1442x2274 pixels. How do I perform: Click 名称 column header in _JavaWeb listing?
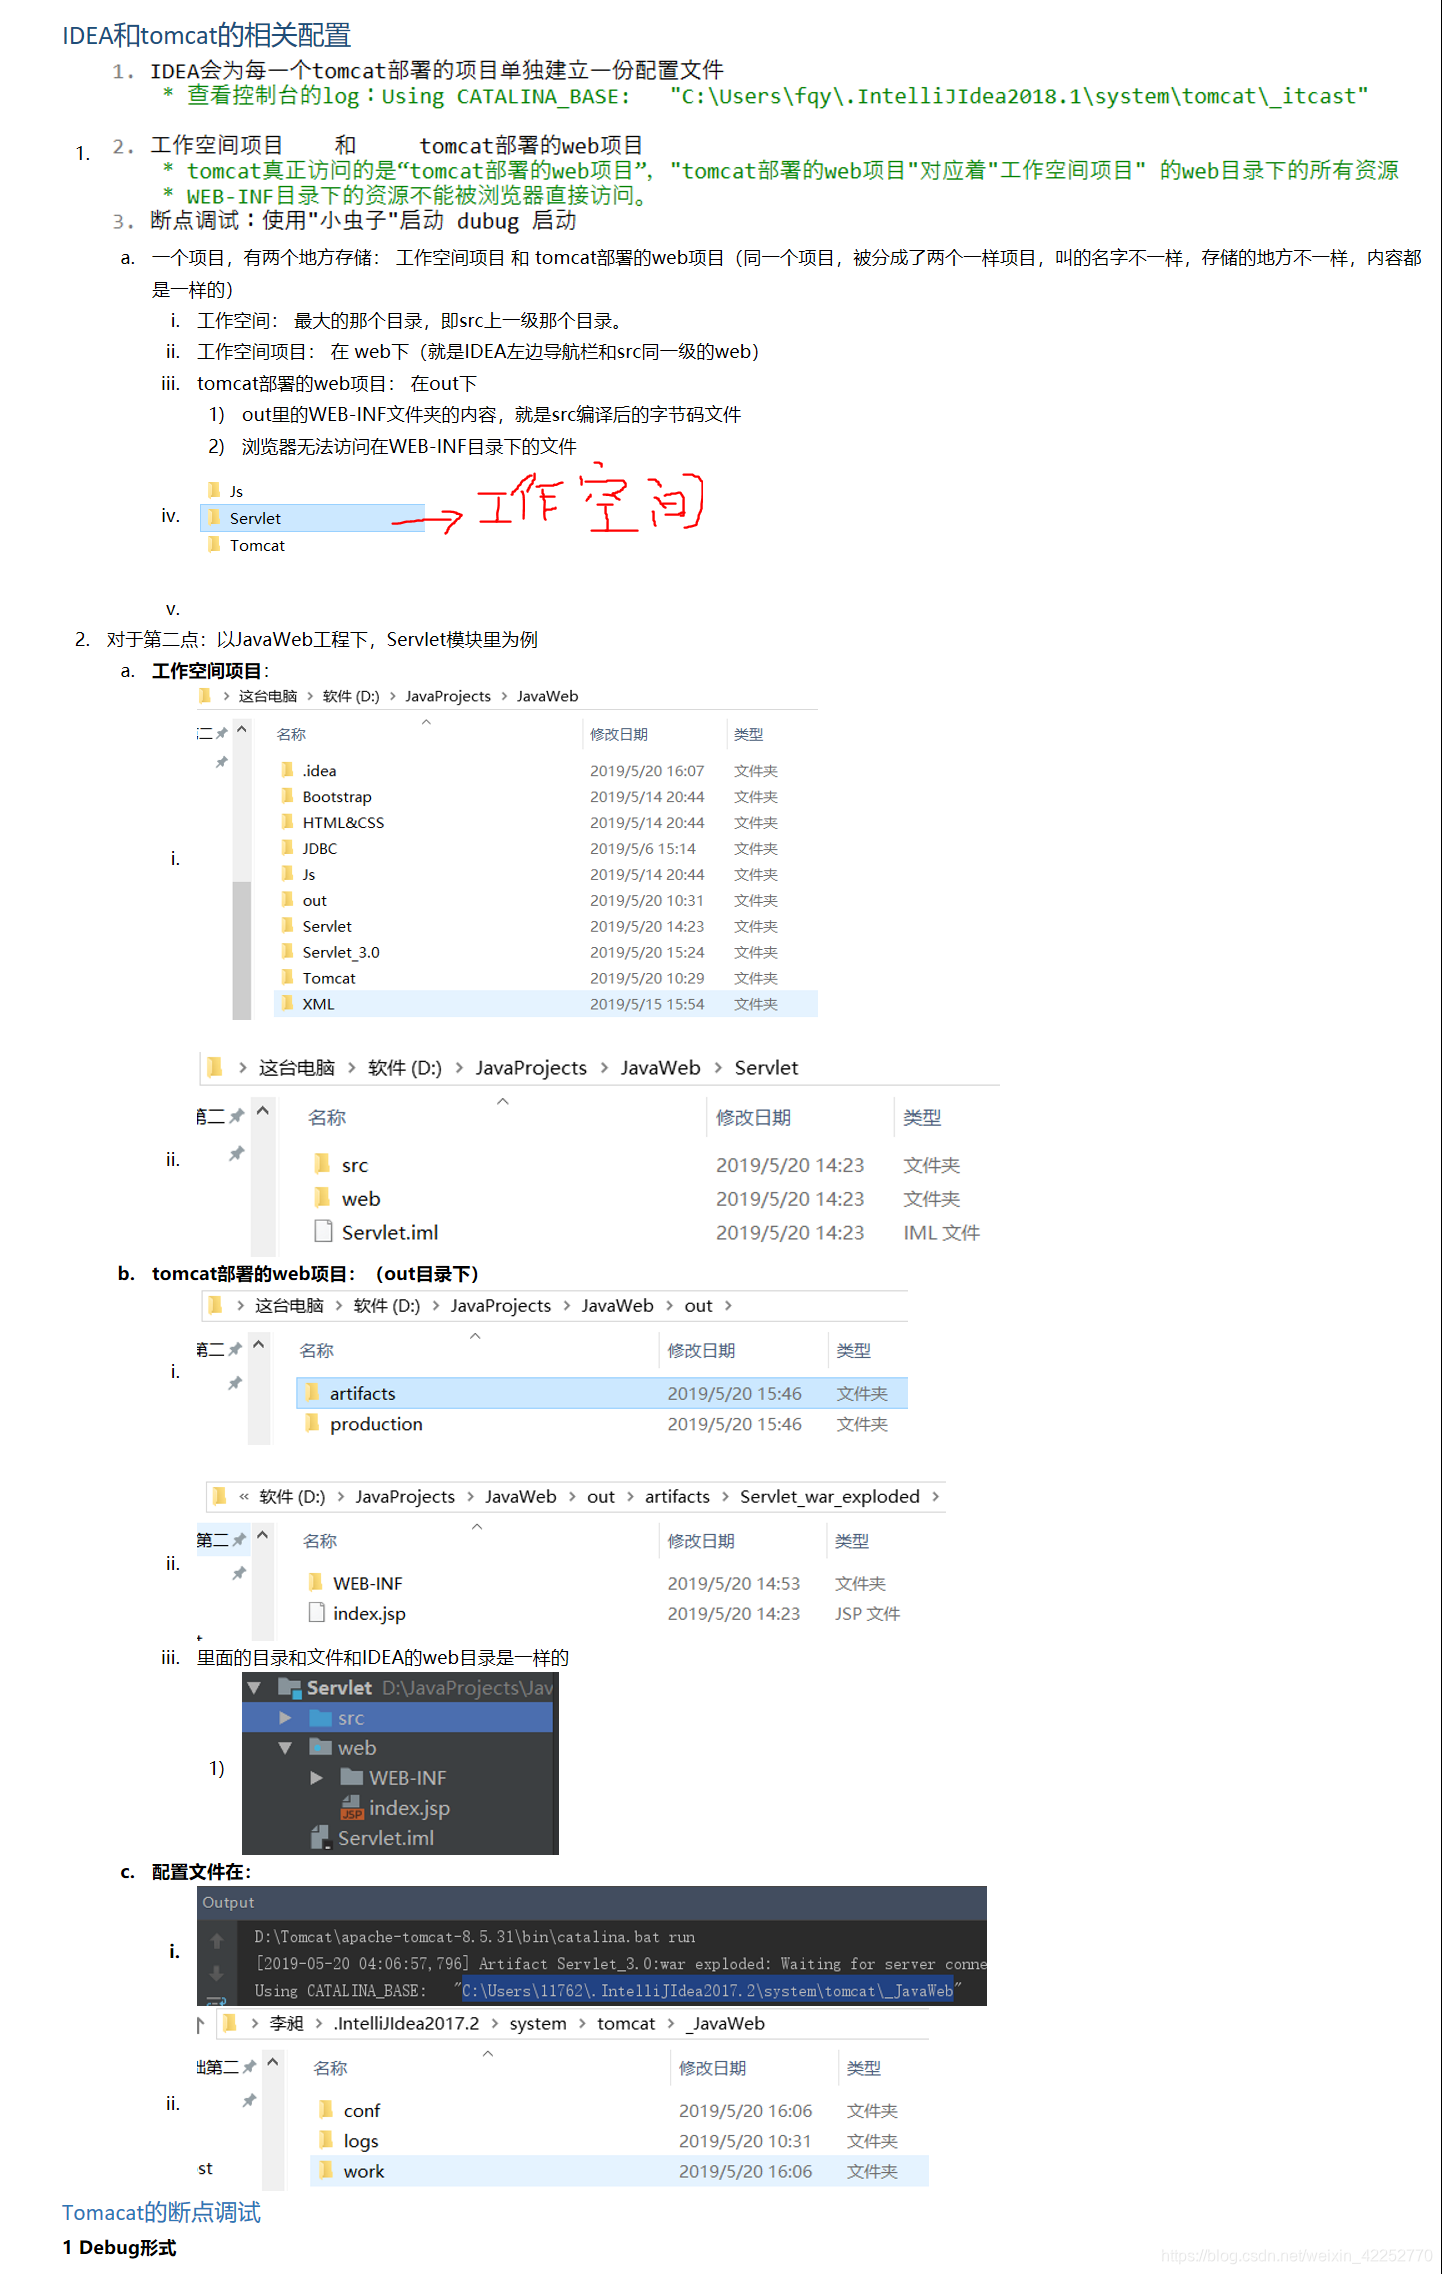pyautogui.click(x=330, y=2069)
